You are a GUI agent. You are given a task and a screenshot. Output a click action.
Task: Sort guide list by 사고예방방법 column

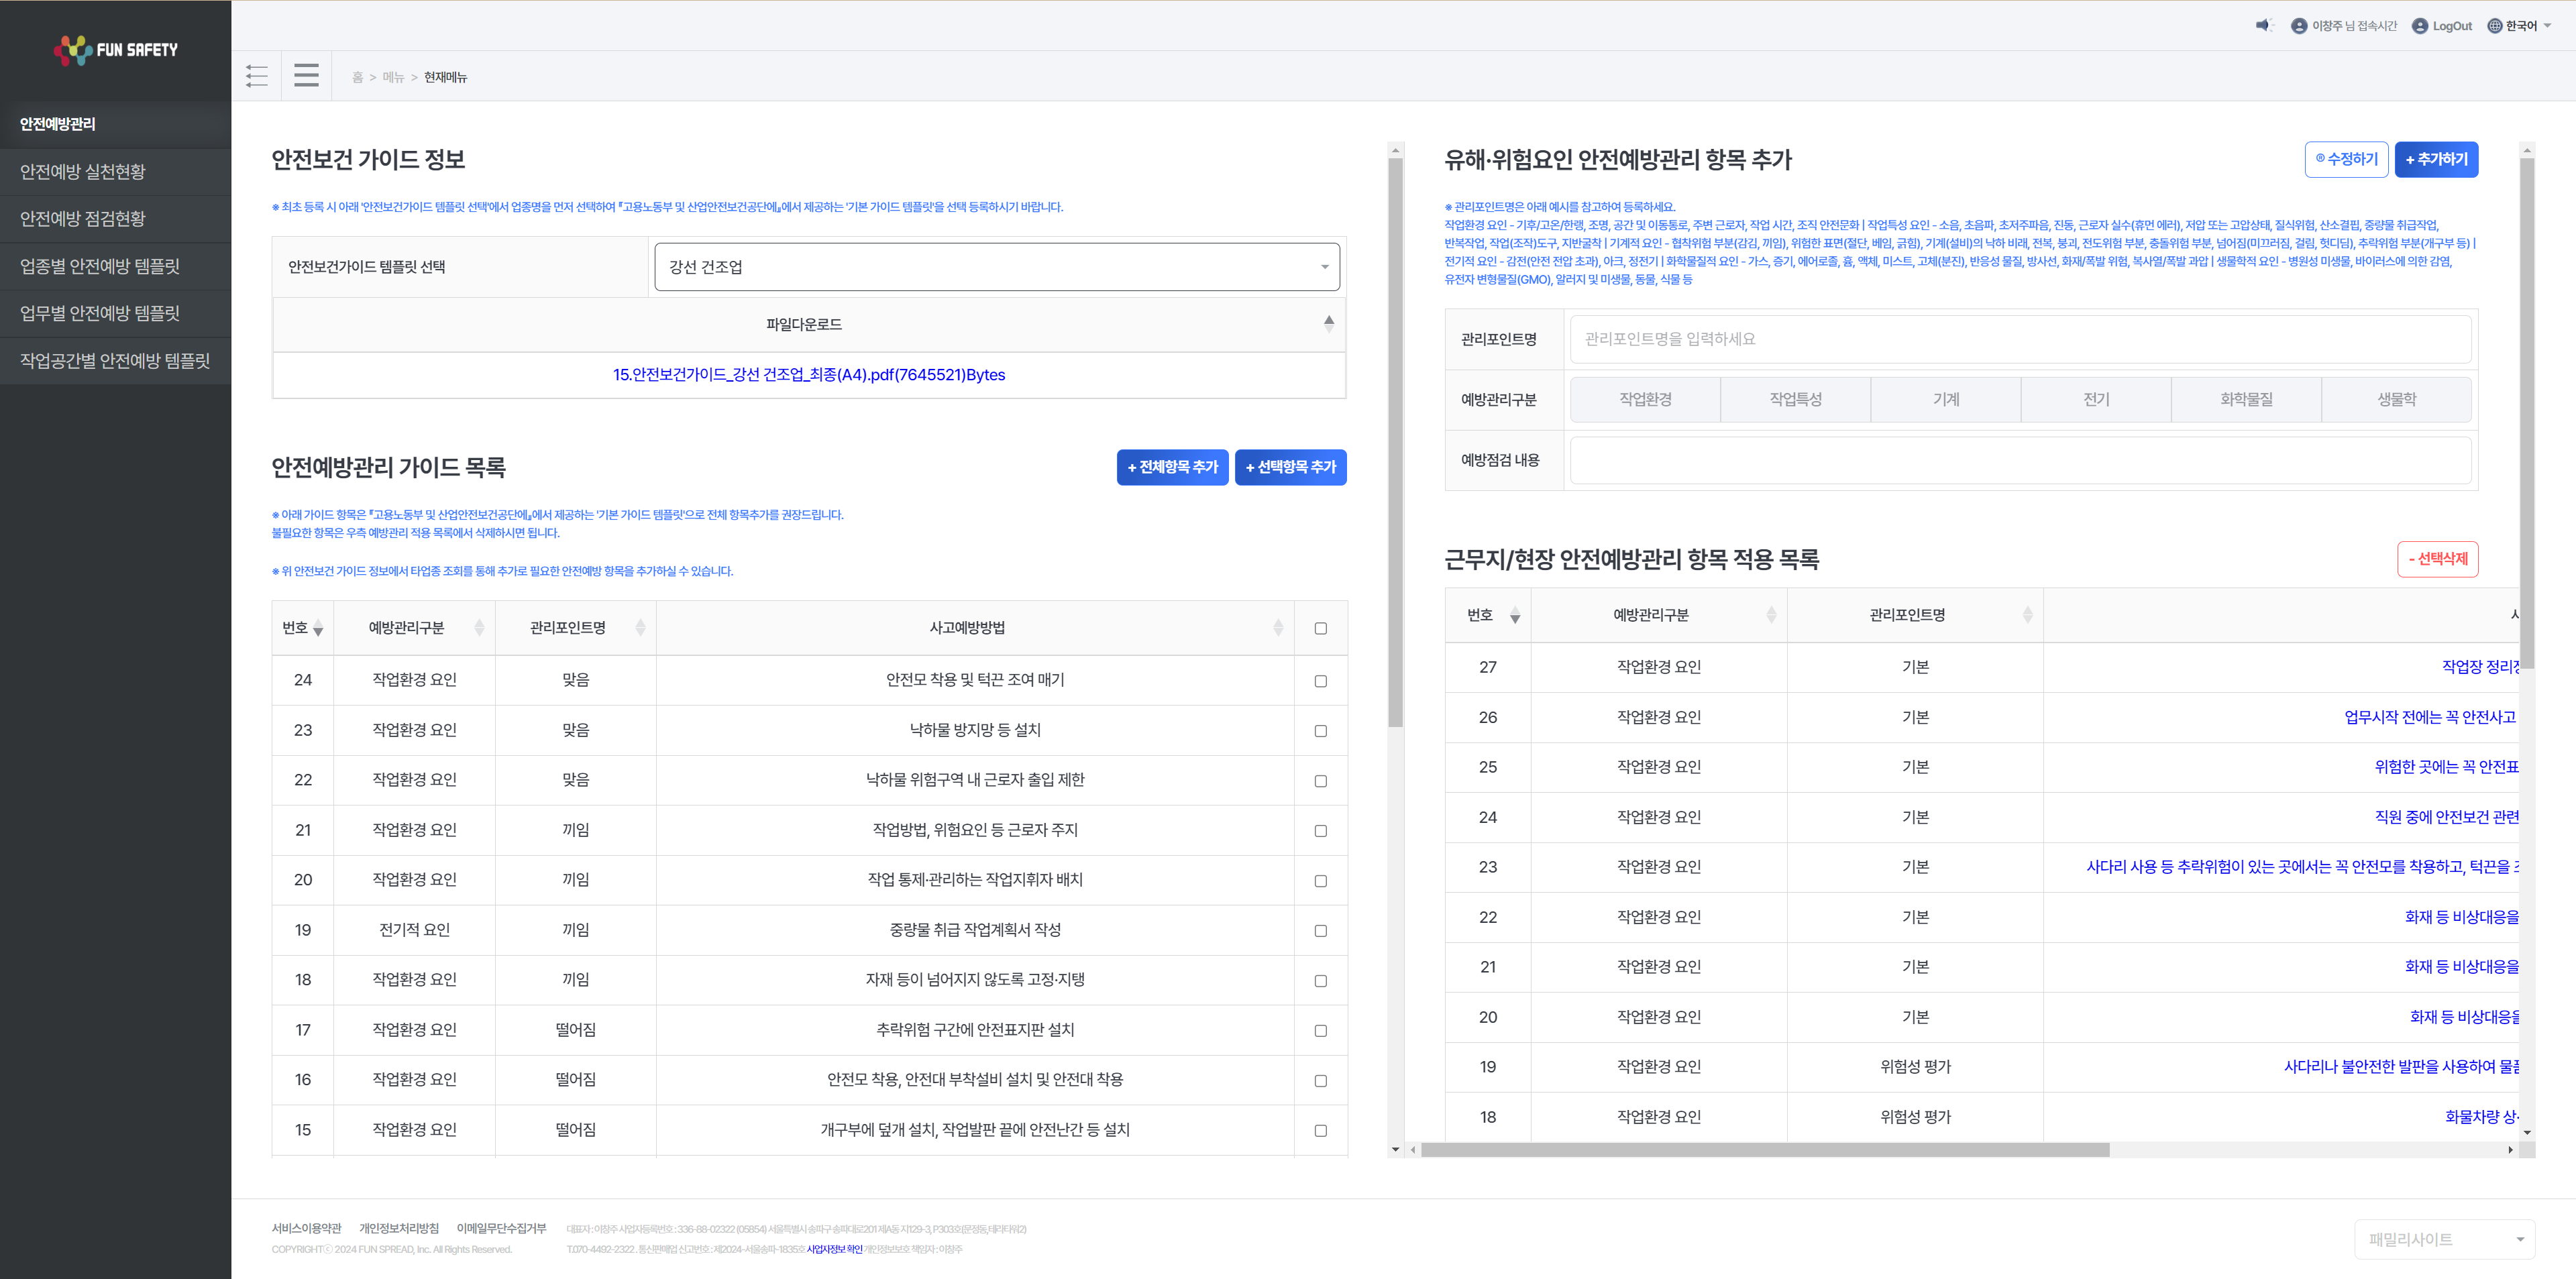pos(1278,628)
